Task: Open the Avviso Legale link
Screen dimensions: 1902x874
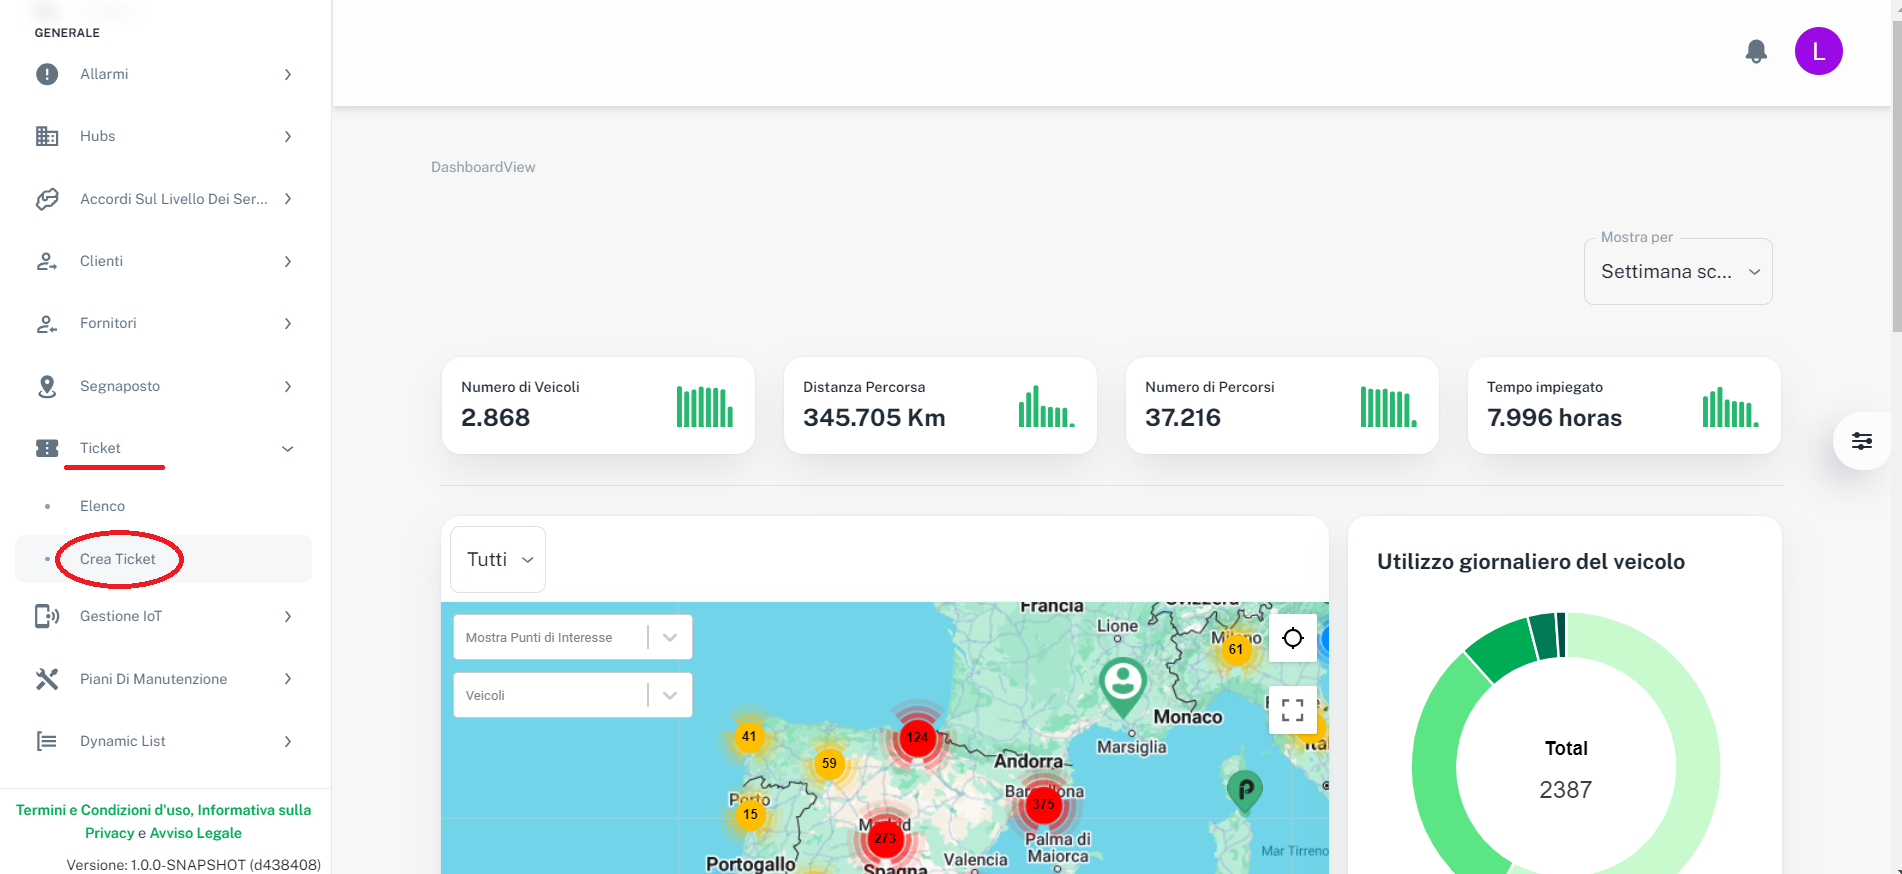Action: [x=196, y=833]
